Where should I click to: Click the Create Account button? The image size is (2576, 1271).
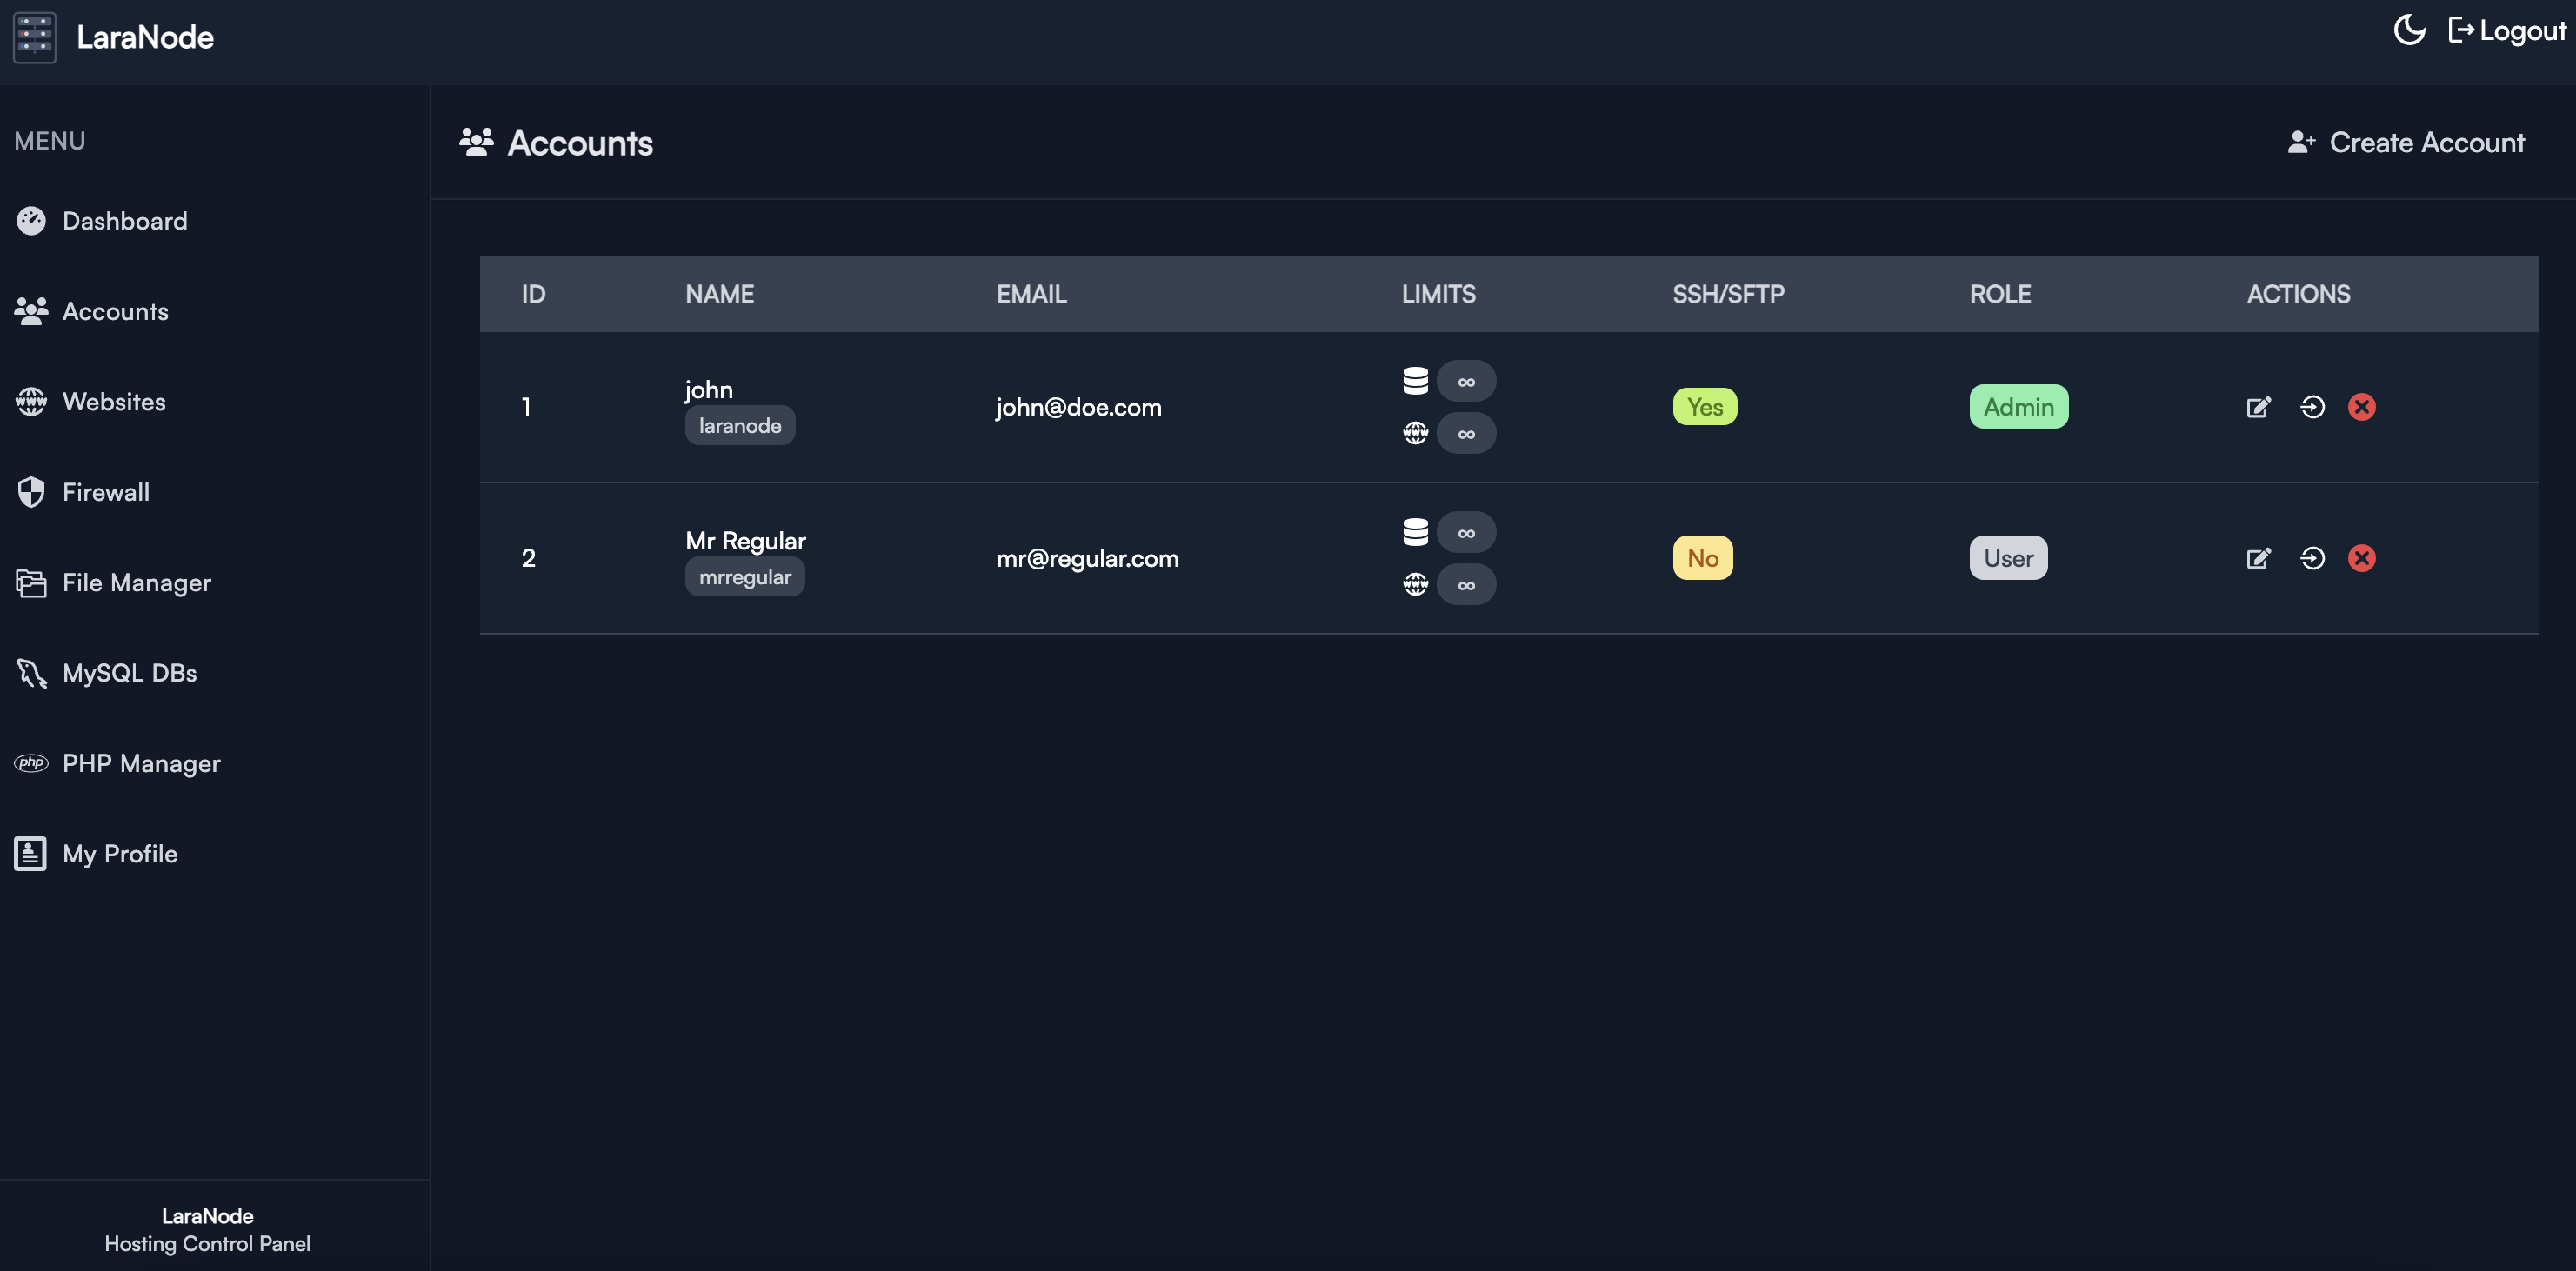[2406, 143]
